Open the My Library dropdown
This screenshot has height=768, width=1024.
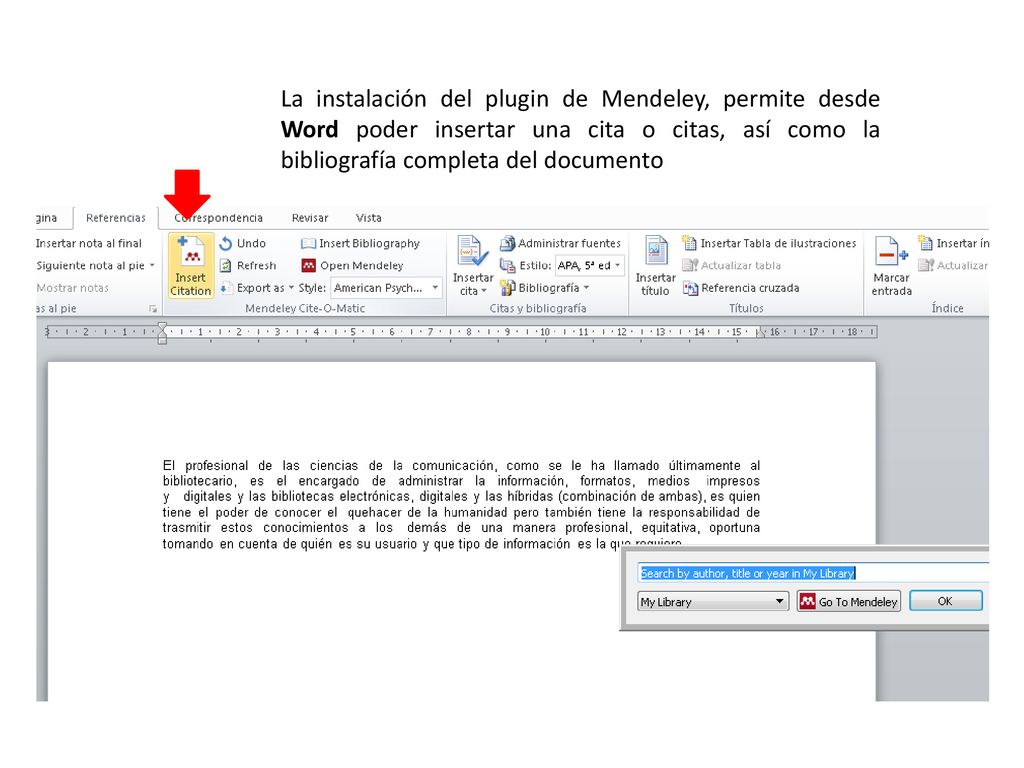coord(712,601)
